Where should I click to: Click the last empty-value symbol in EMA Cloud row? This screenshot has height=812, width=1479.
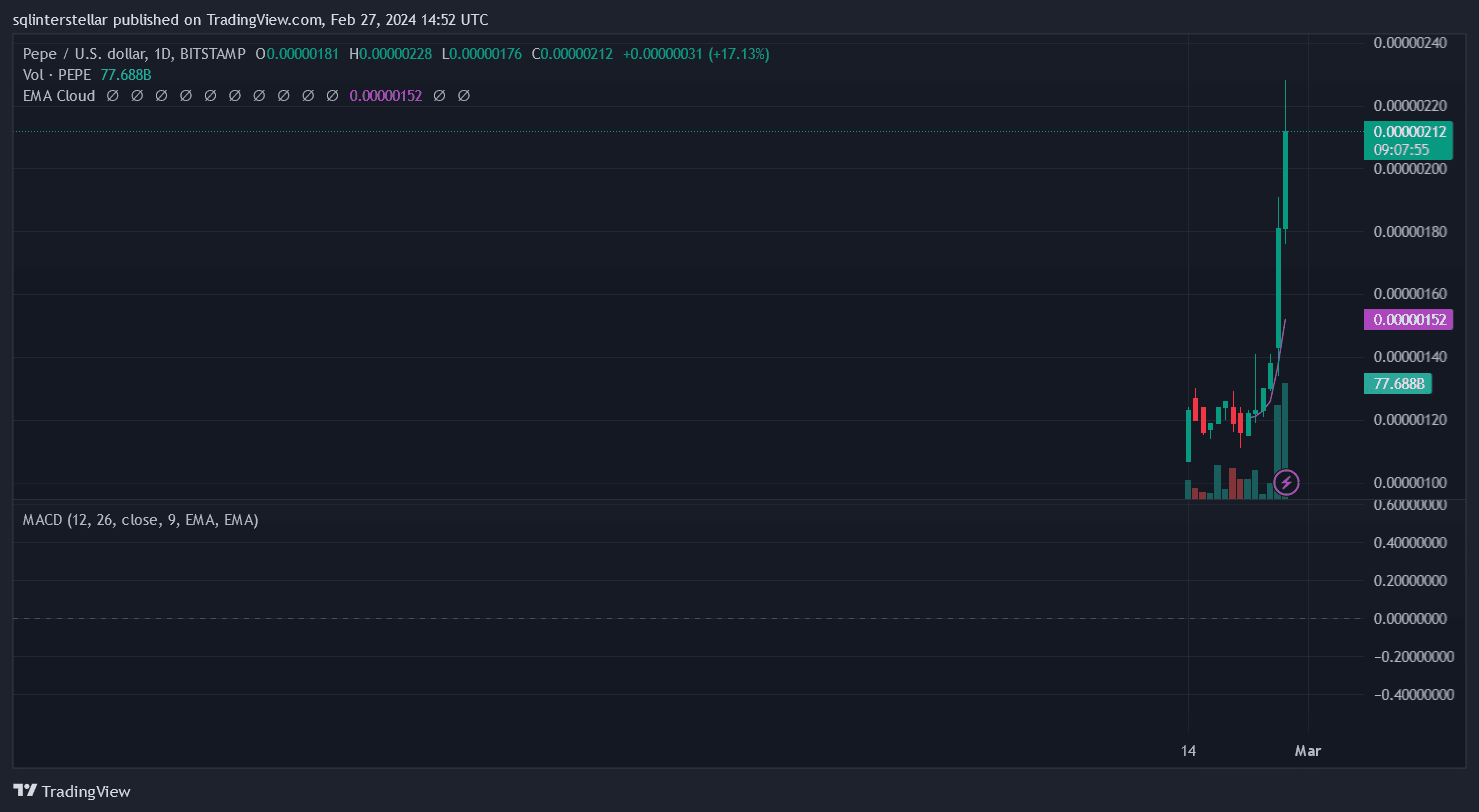(463, 96)
